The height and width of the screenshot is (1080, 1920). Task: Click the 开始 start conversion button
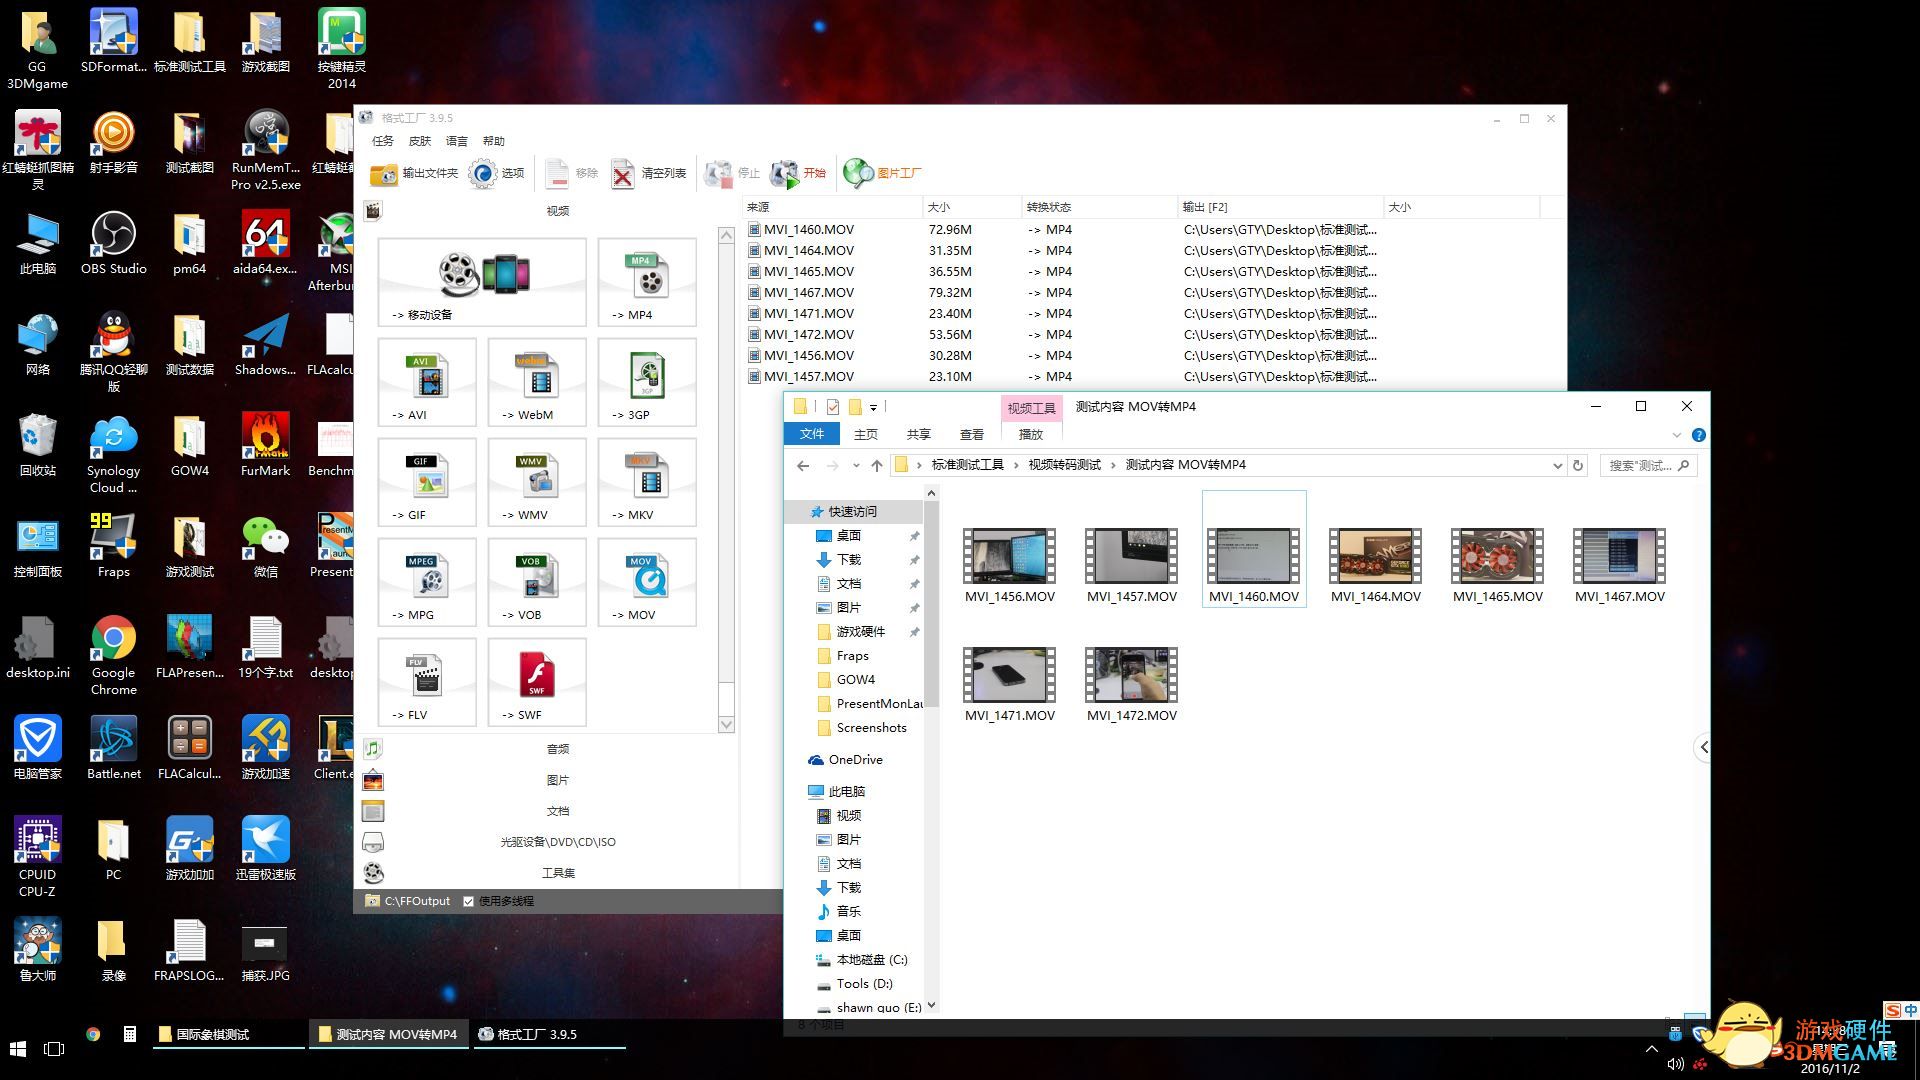click(799, 173)
